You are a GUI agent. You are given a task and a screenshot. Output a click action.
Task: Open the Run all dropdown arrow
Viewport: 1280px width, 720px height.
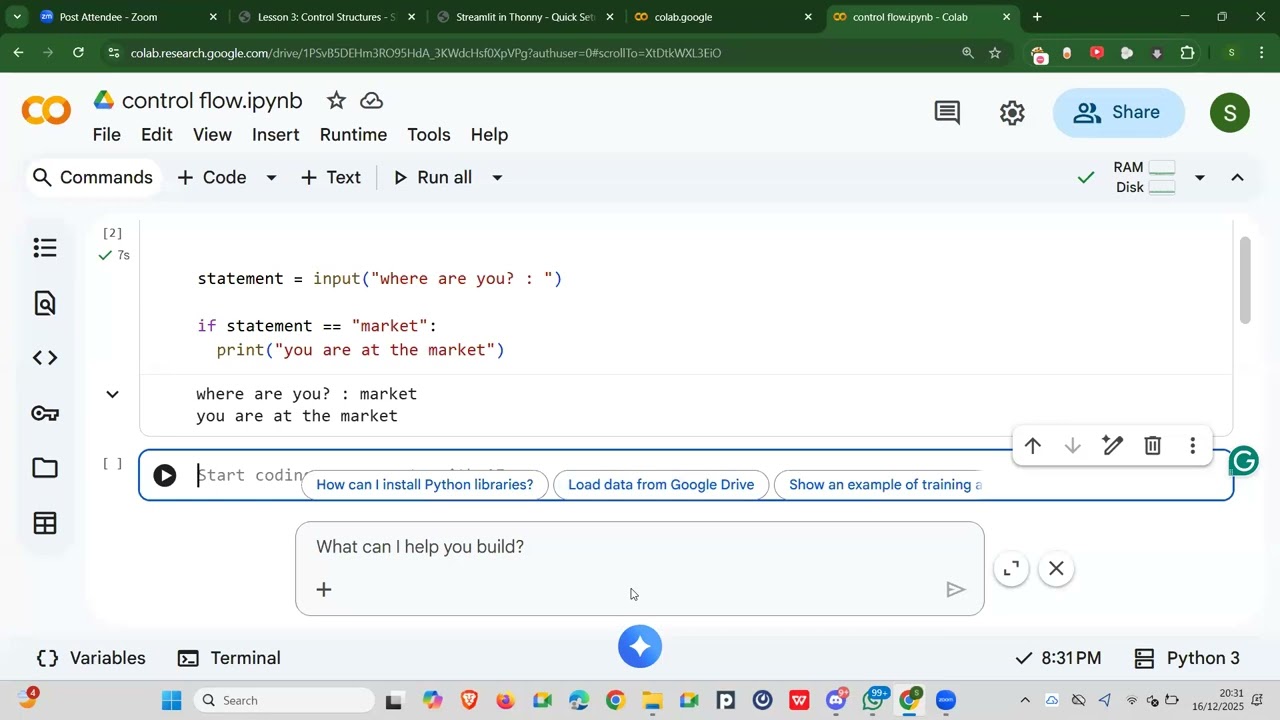click(x=497, y=178)
